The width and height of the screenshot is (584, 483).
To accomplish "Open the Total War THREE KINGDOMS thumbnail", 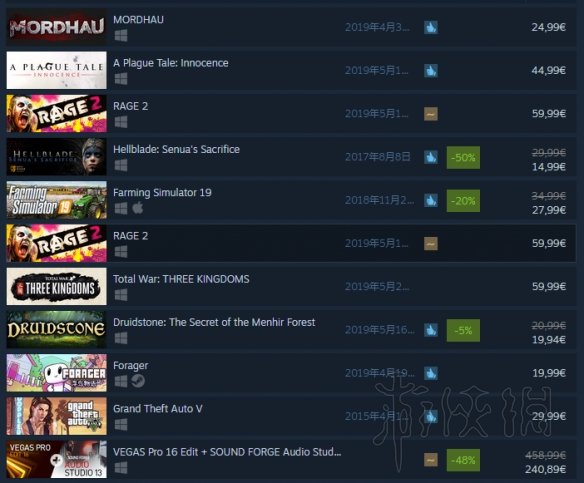I will (x=57, y=286).
